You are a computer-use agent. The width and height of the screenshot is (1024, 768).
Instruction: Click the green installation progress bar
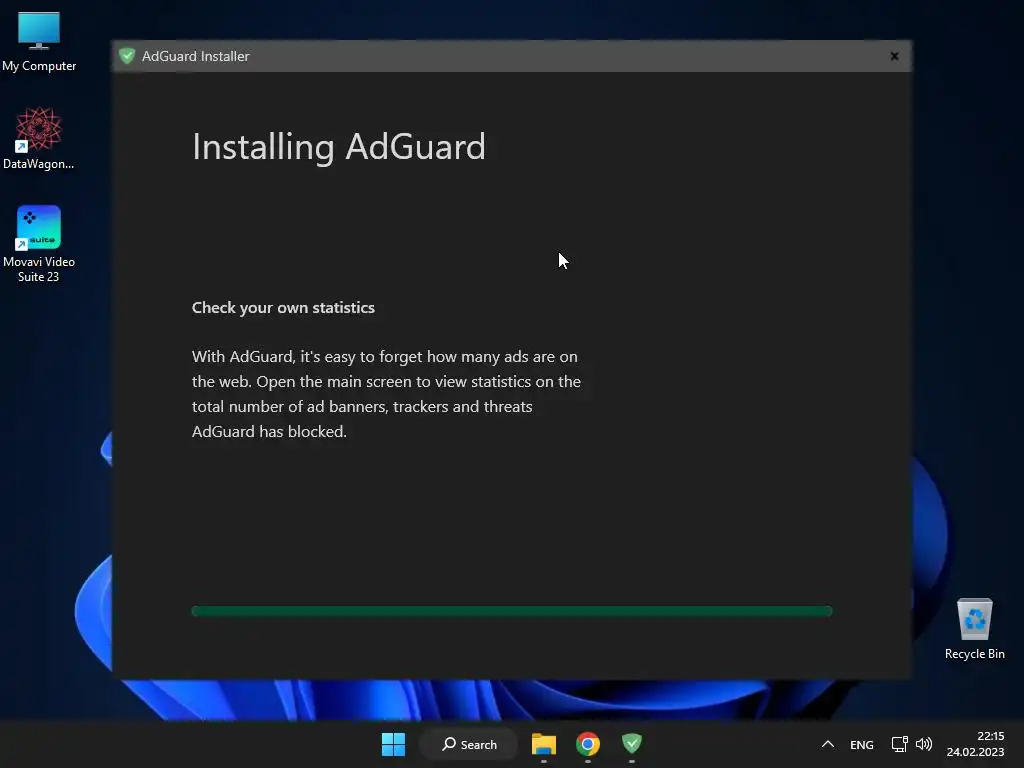512,611
